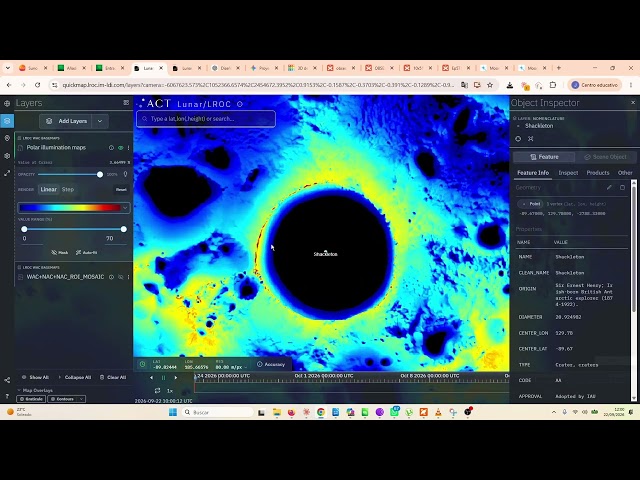Select the active Layers sidebar icon

click(7, 121)
